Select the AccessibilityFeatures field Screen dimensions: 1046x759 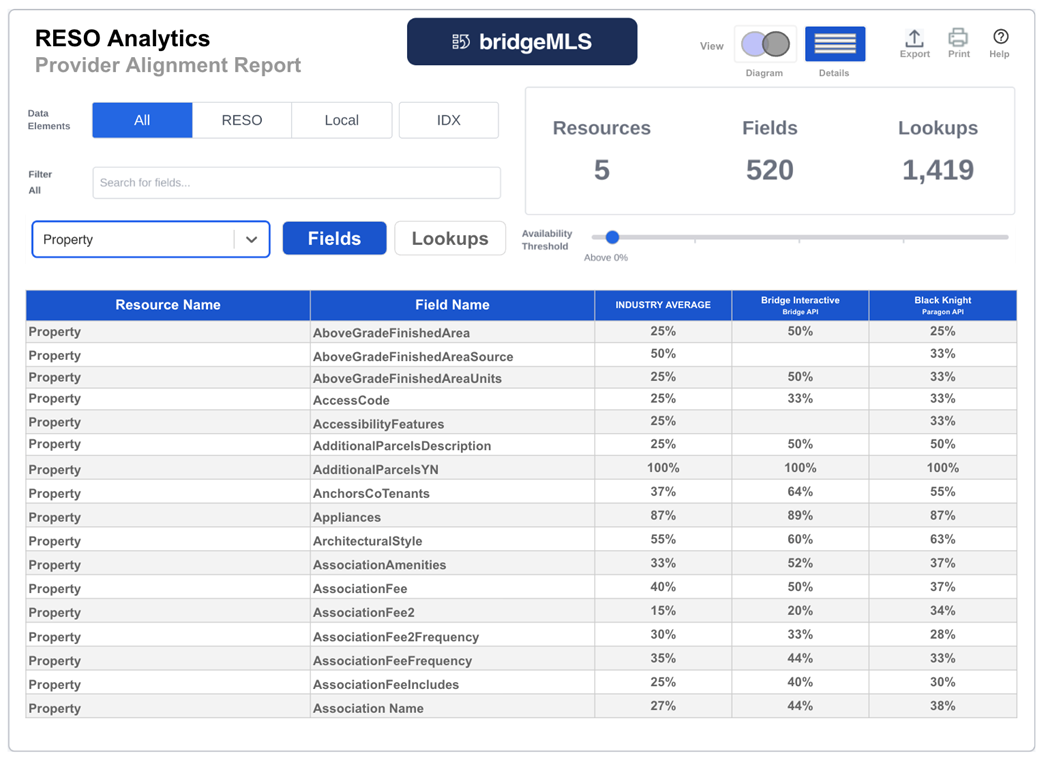point(378,424)
